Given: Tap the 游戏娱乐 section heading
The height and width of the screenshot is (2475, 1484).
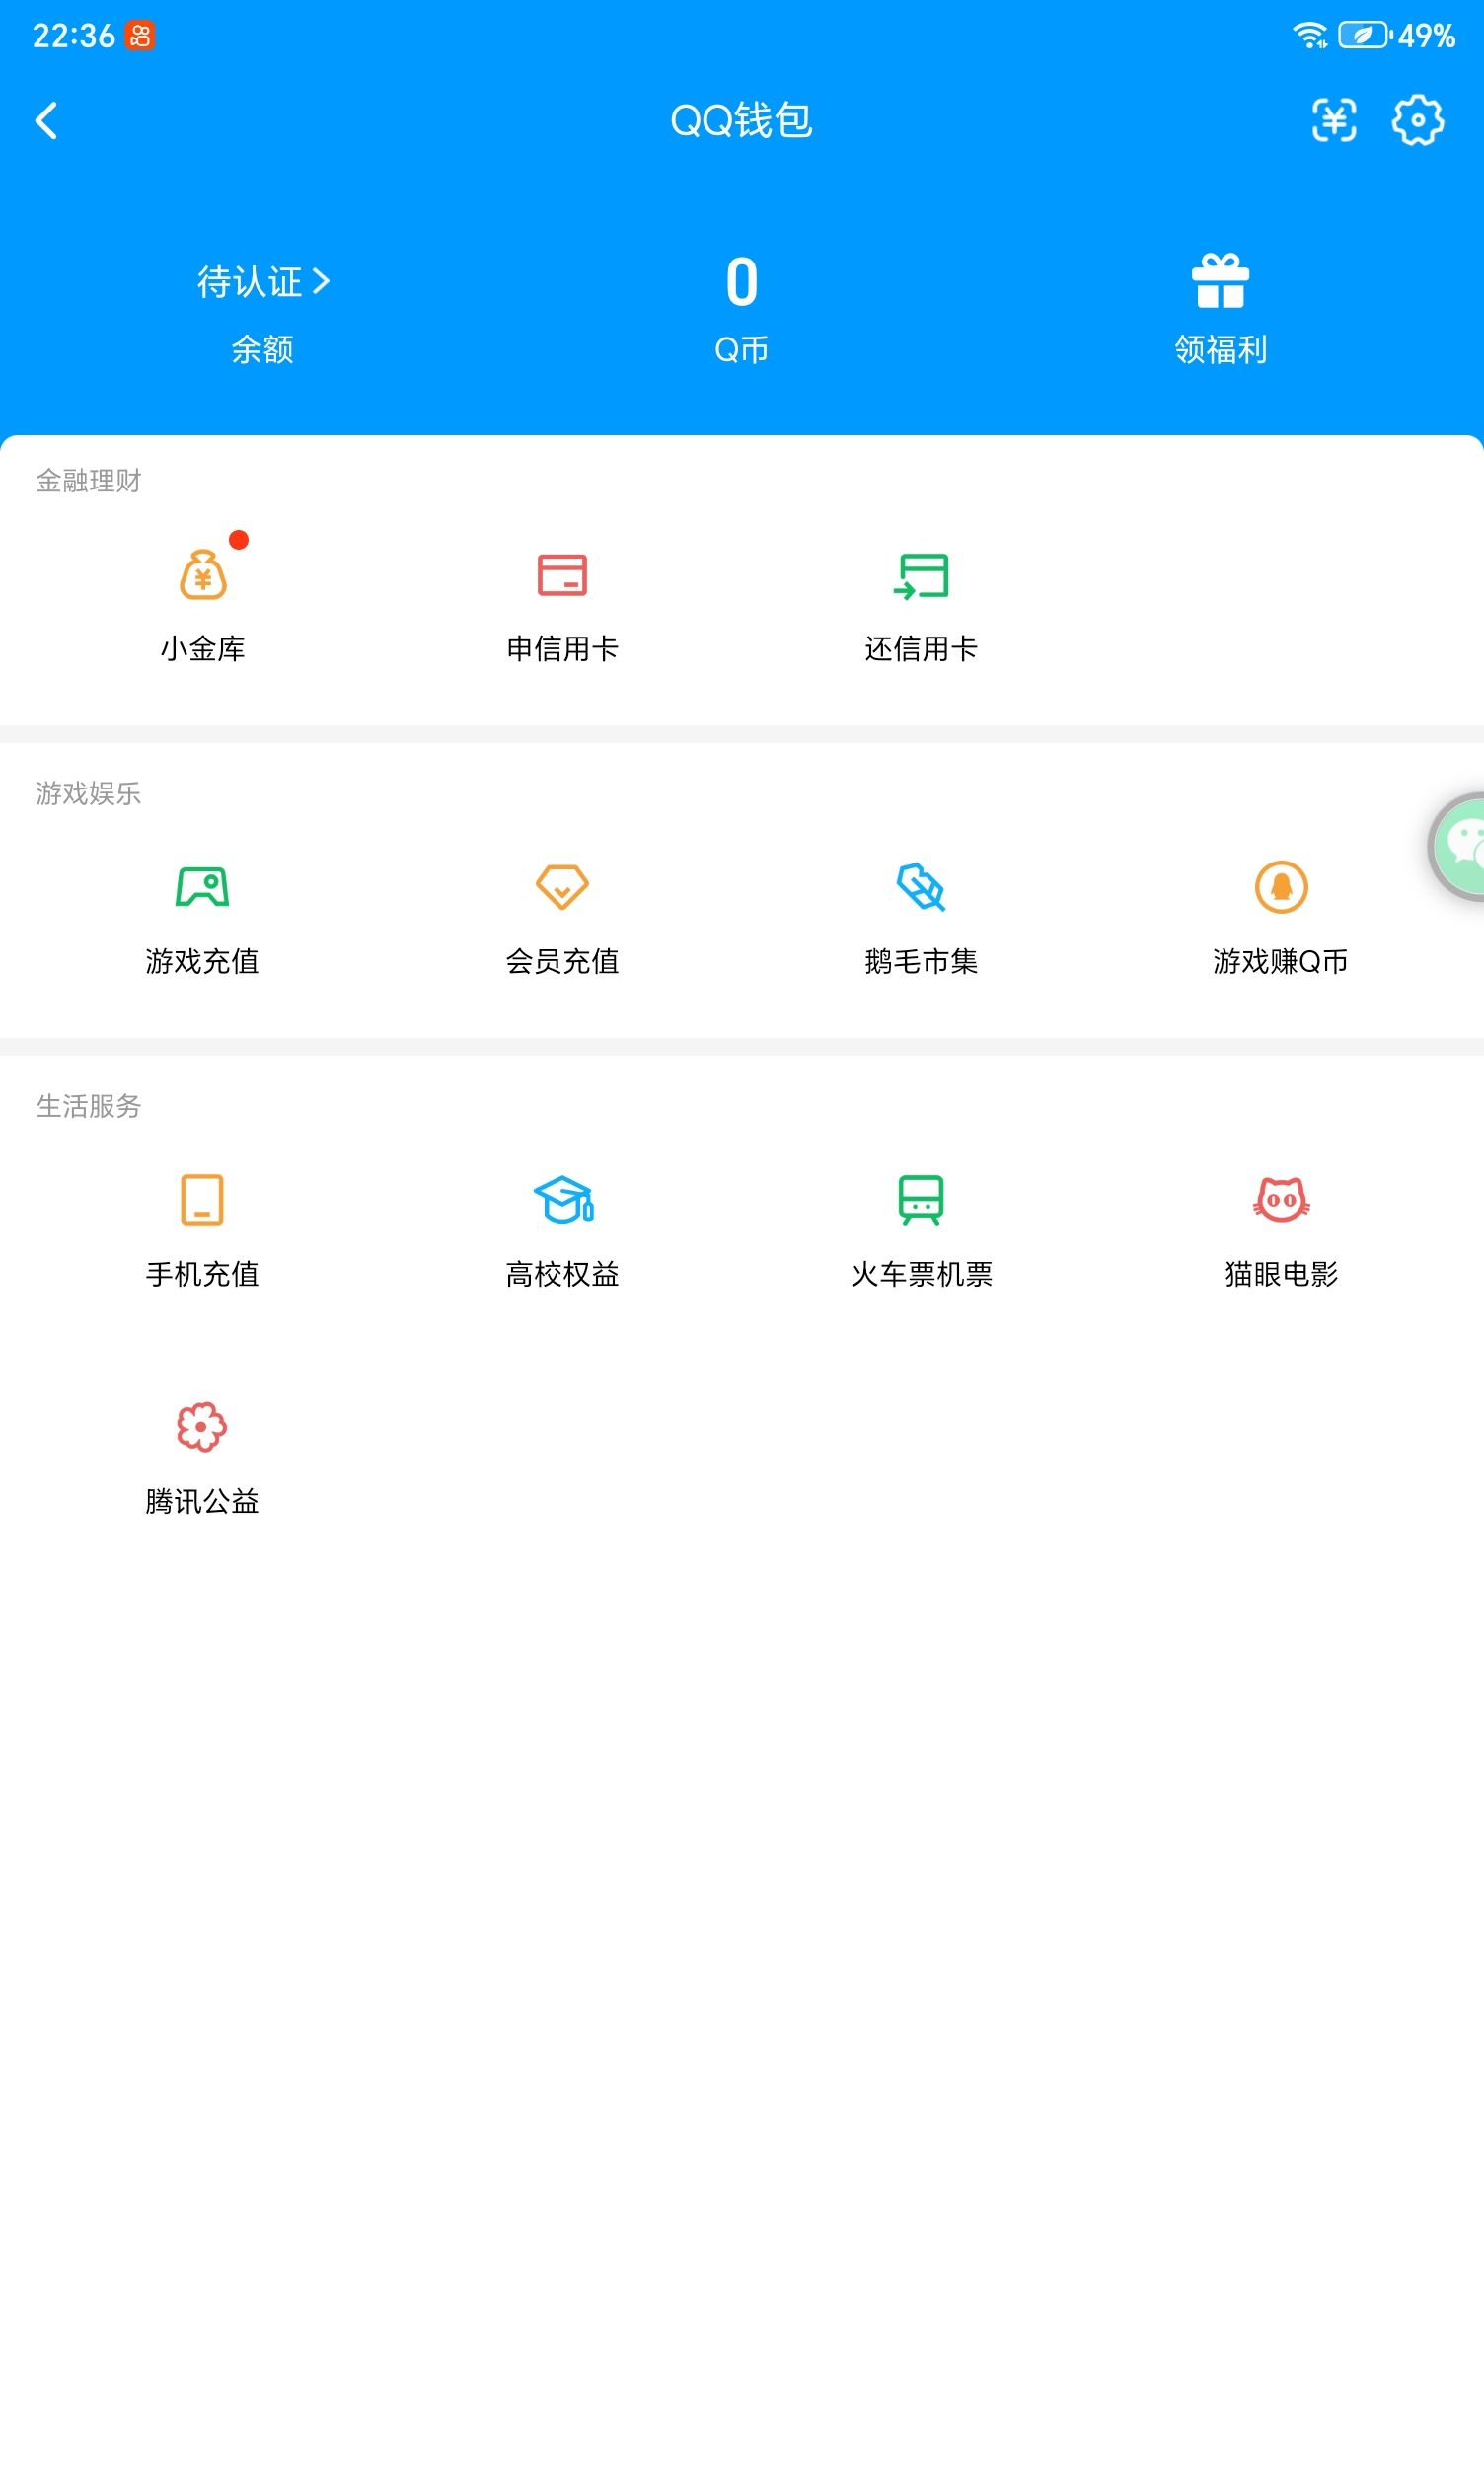Looking at the screenshot, I should 89,793.
